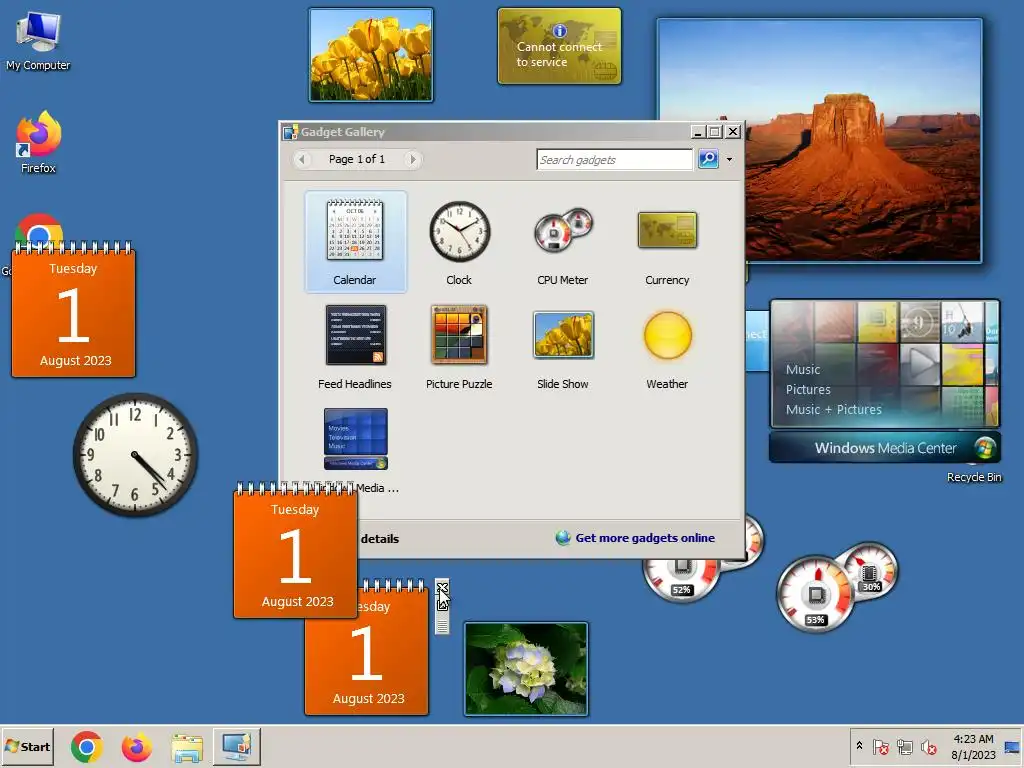The height and width of the screenshot is (768, 1024).
Task: Click the calendar gadget below the Chrome icon
Action: tap(73, 310)
